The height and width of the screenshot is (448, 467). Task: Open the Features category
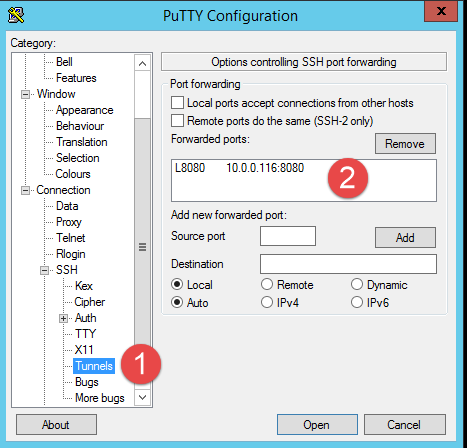tap(76, 78)
